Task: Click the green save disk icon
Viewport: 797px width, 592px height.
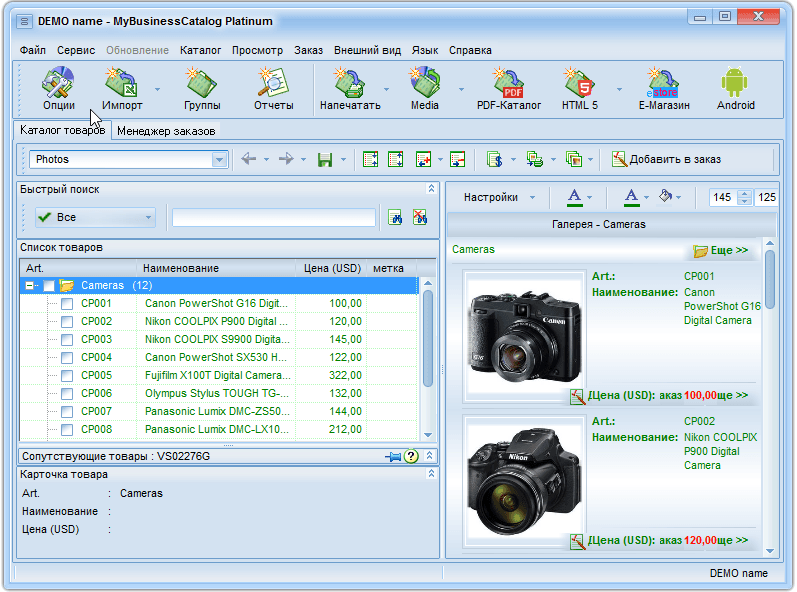Action: [x=324, y=159]
